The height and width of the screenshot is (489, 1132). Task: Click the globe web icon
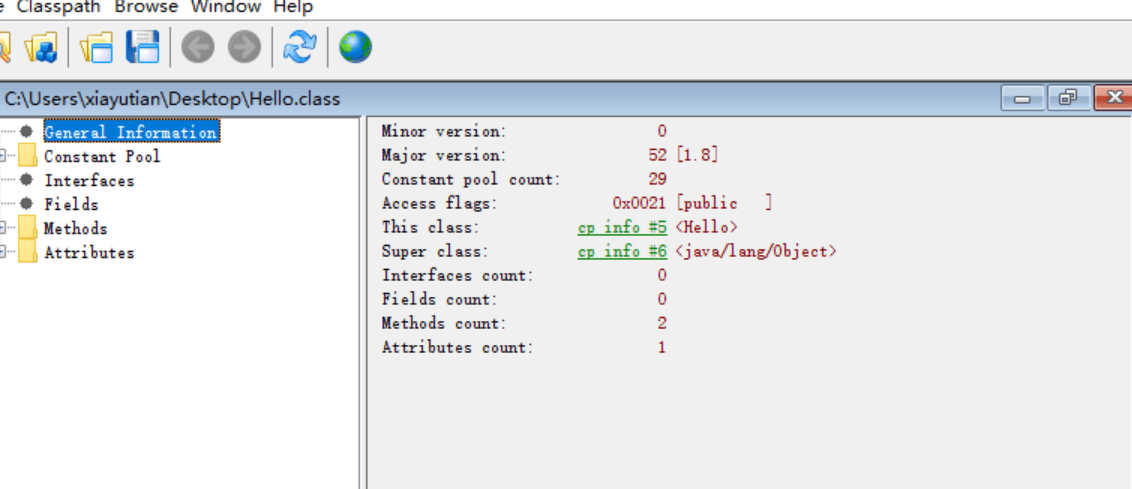(x=355, y=46)
